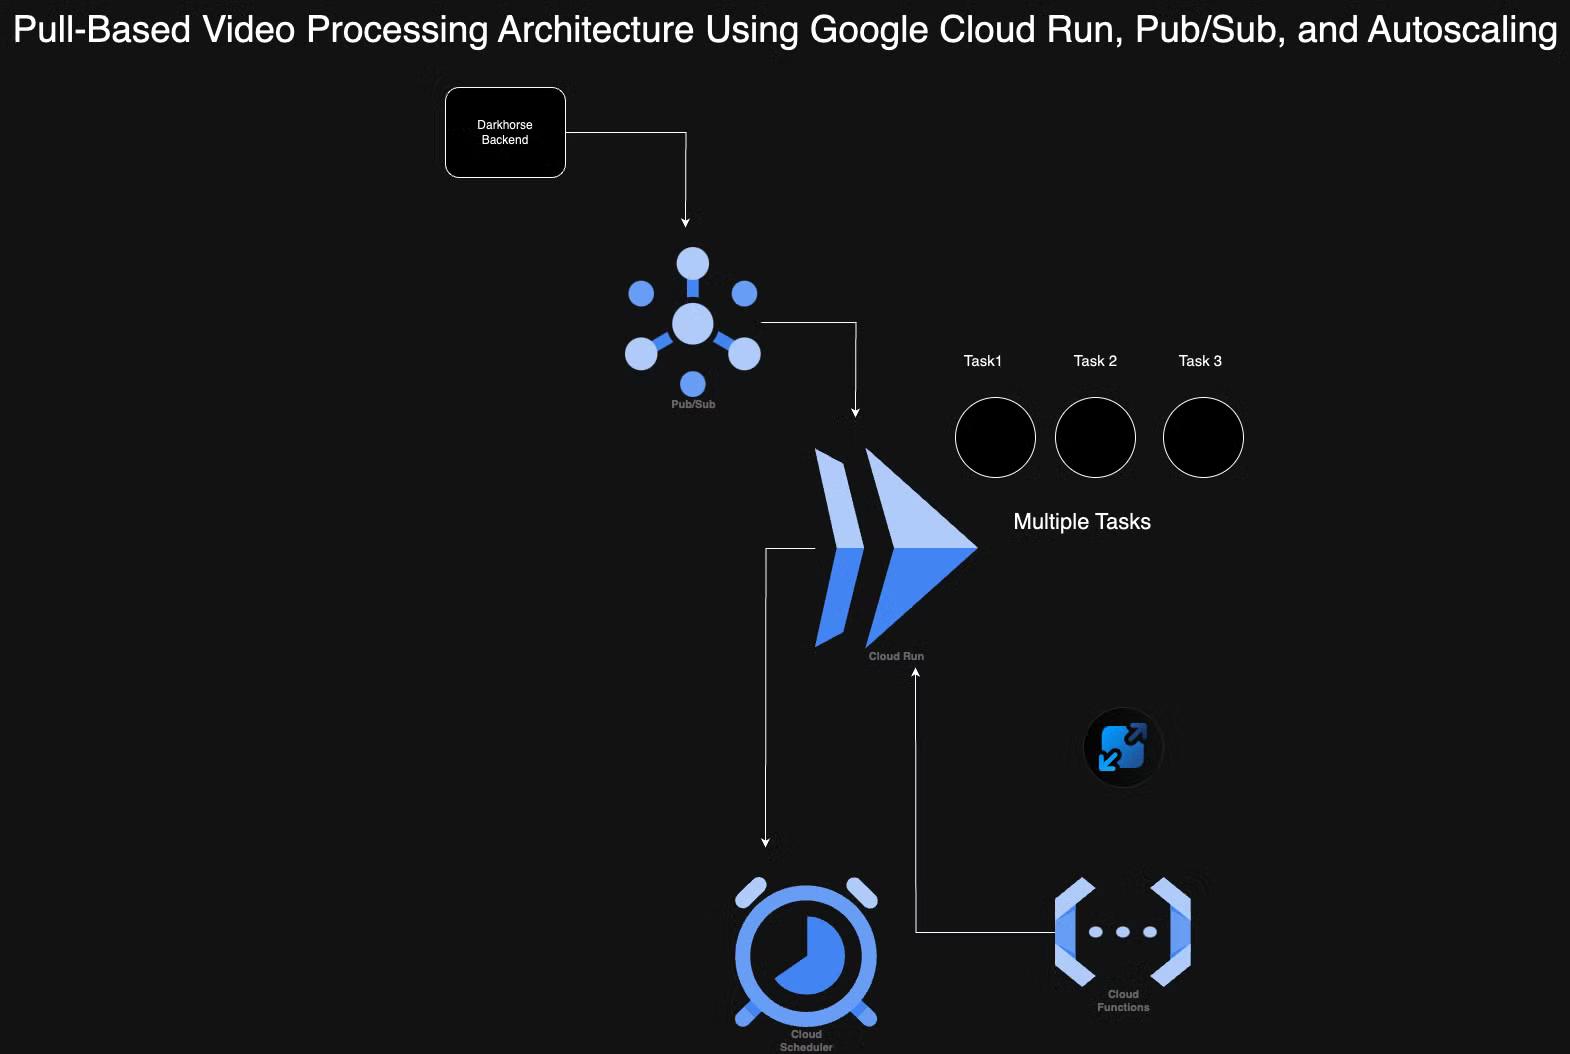Image resolution: width=1570 pixels, height=1054 pixels.
Task: Select the Cloud Scheduler caption text
Action: 806,1041
